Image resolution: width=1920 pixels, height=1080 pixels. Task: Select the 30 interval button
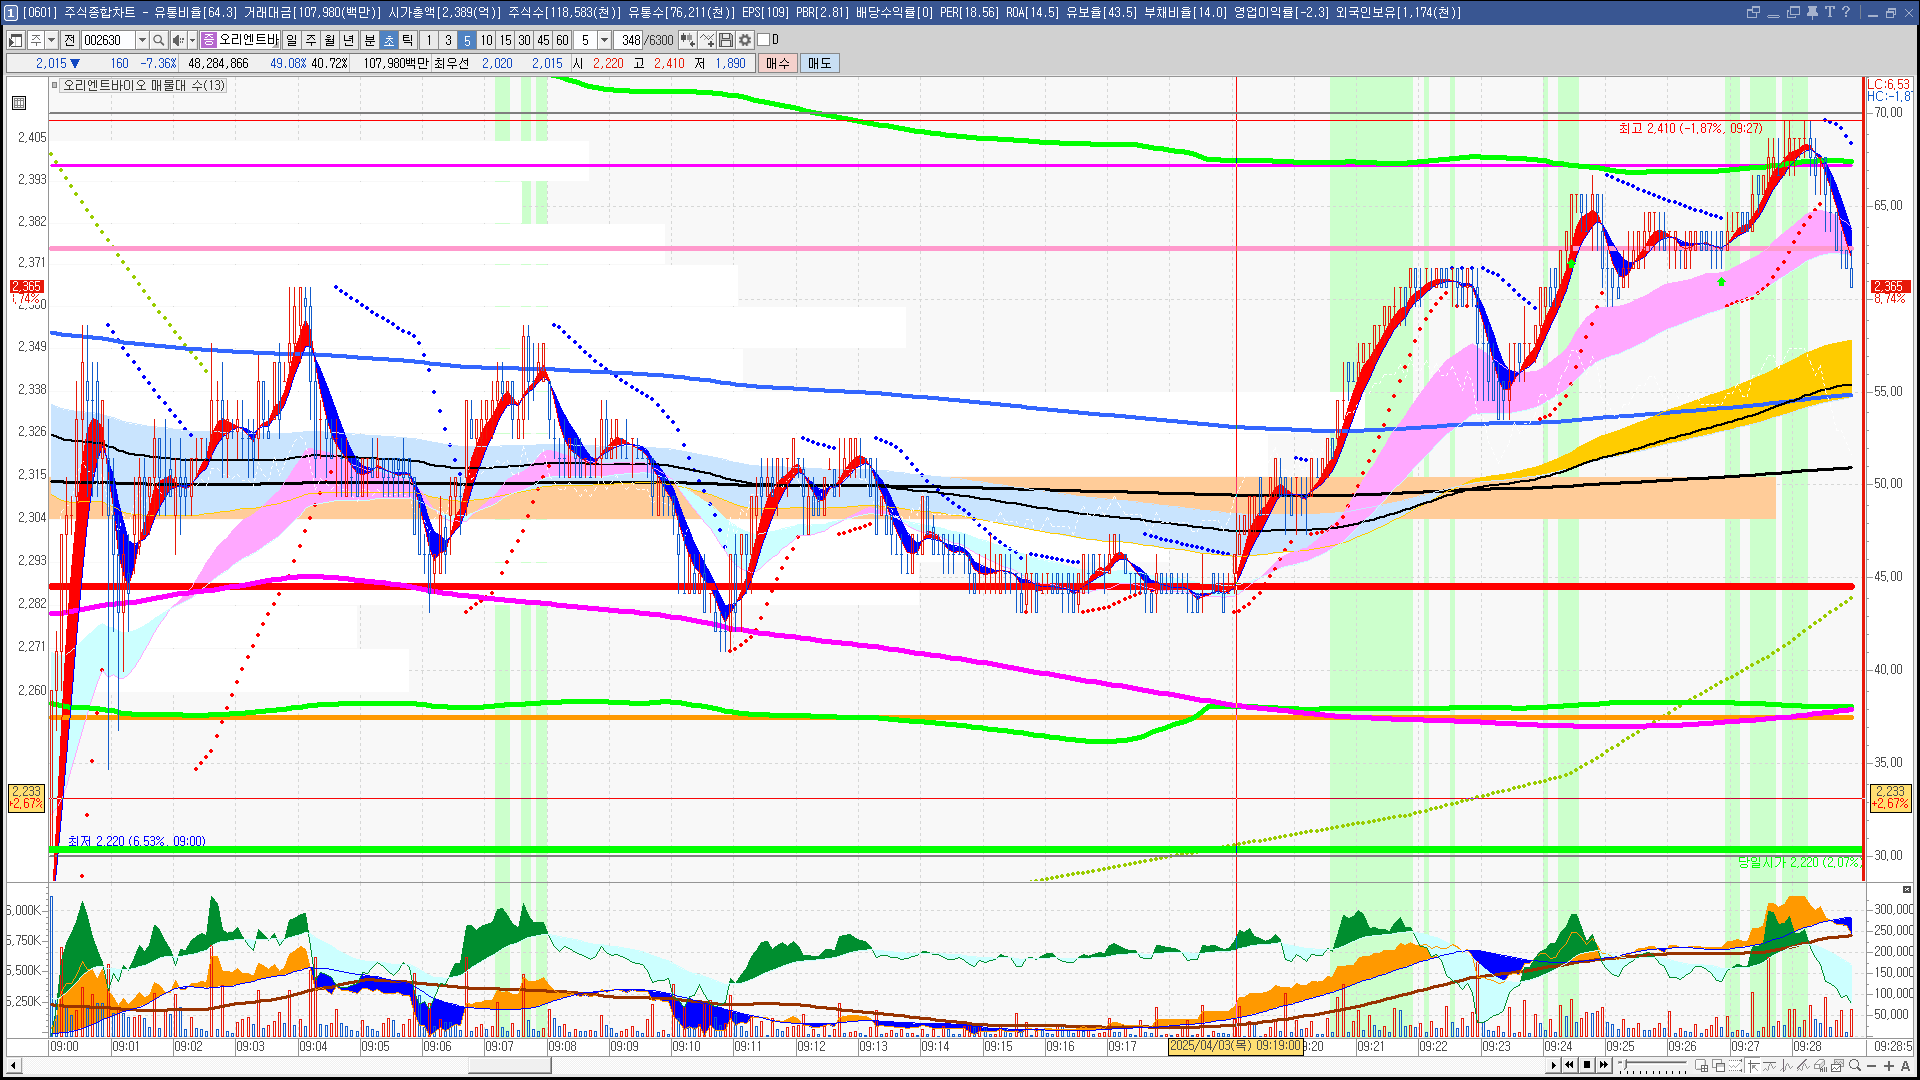tap(524, 40)
